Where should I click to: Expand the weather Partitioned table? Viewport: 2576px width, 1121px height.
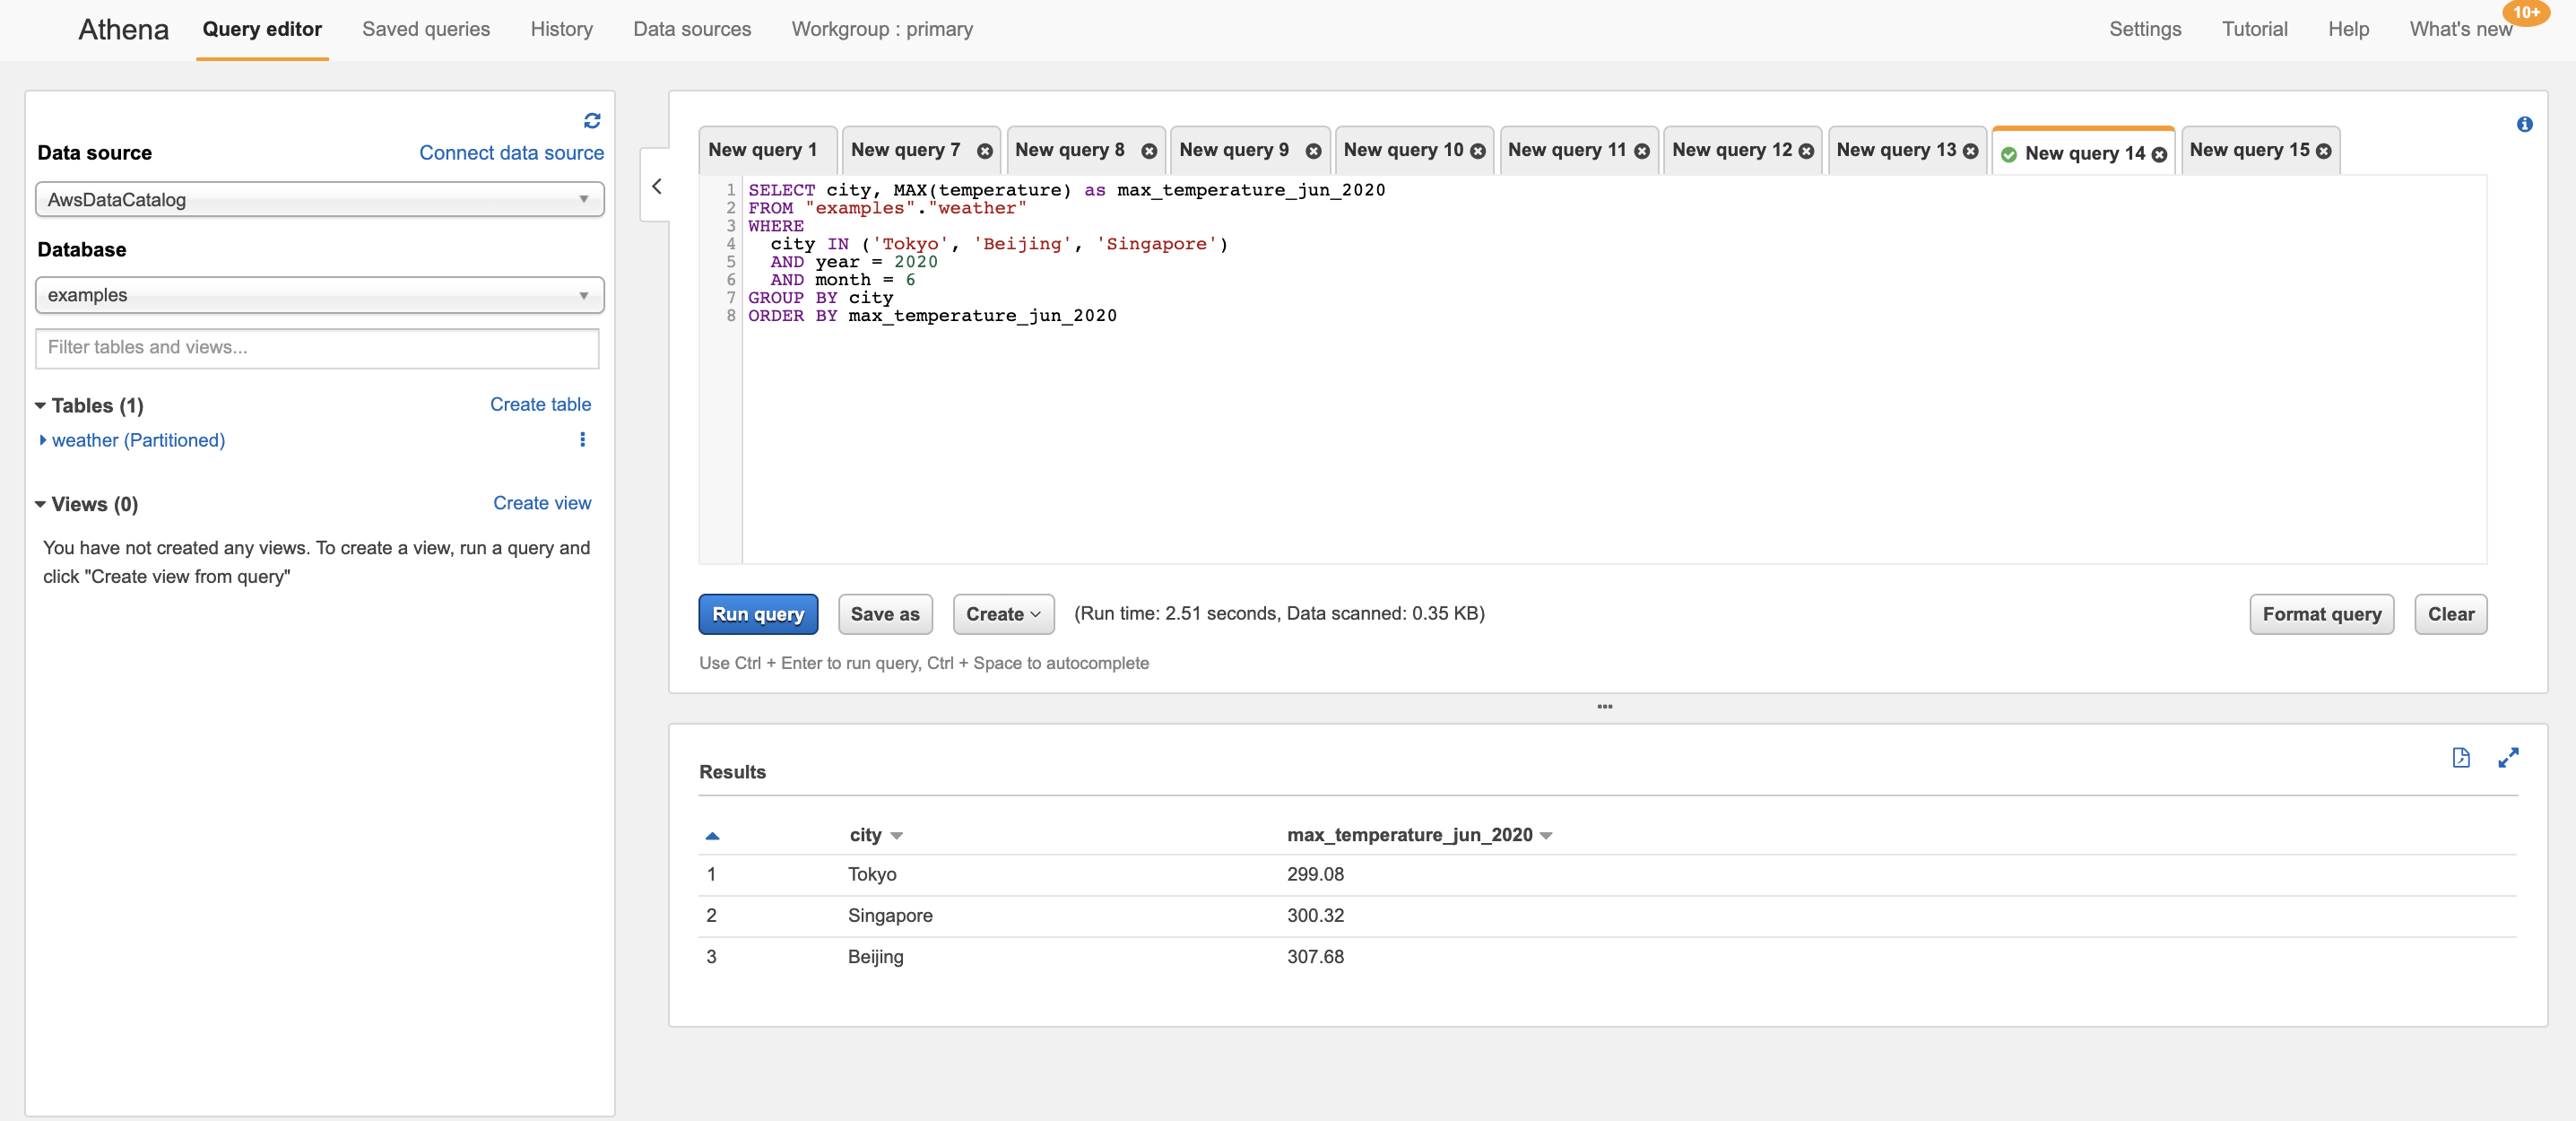pyautogui.click(x=44, y=439)
